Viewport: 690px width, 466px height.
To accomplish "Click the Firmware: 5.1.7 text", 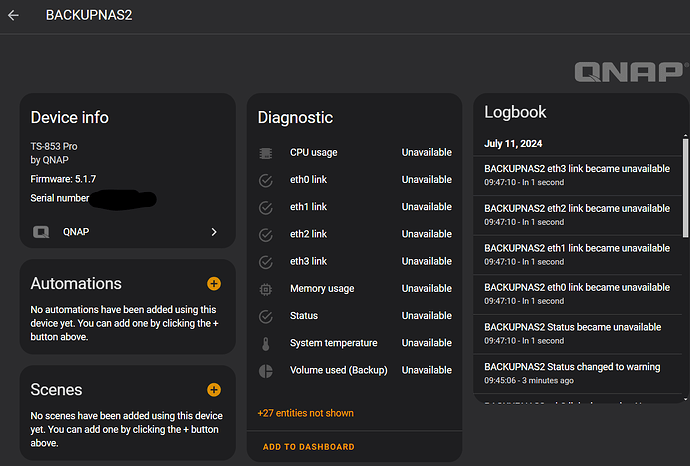I will click(x=63, y=179).
